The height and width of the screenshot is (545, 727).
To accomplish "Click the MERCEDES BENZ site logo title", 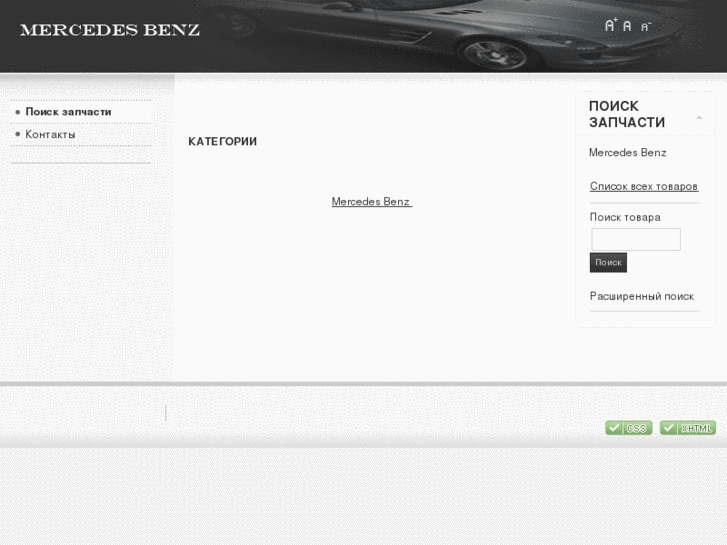I will click(110, 30).
